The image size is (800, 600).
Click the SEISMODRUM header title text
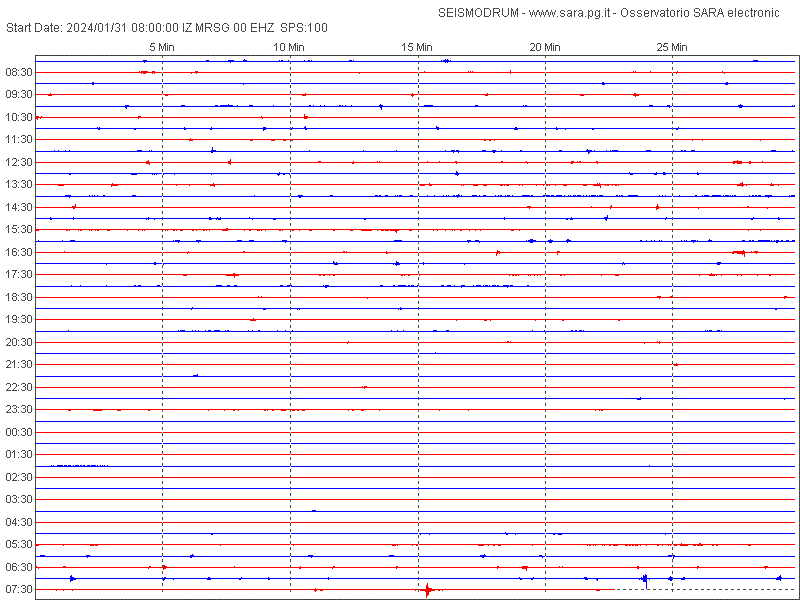pyautogui.click(x=609, y=13)
